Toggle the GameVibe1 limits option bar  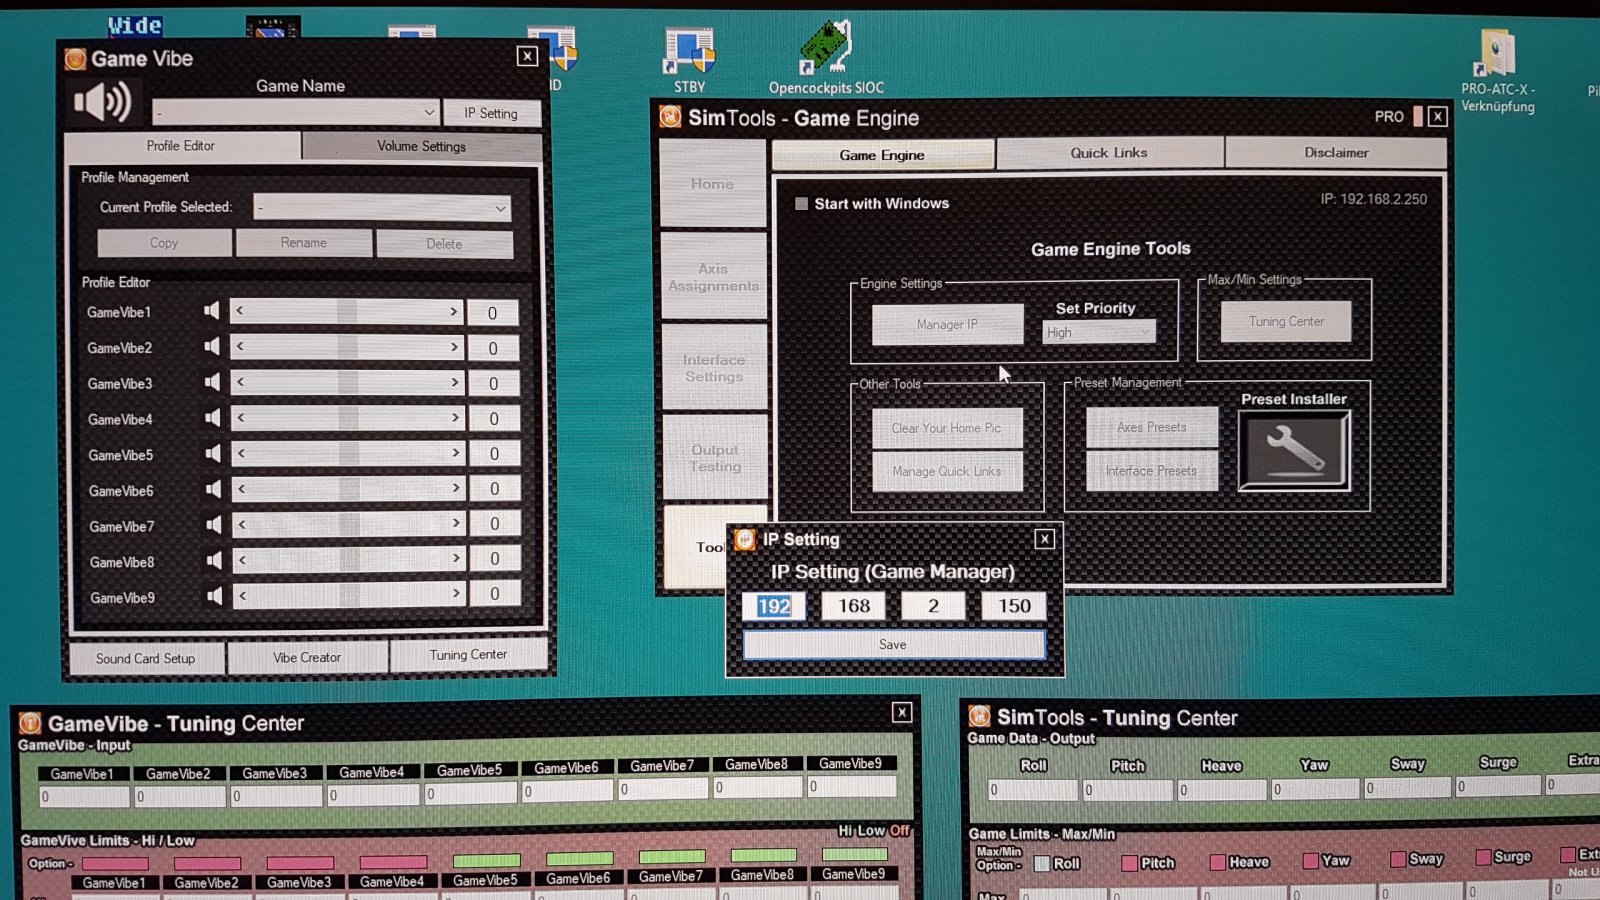[115, 864]
